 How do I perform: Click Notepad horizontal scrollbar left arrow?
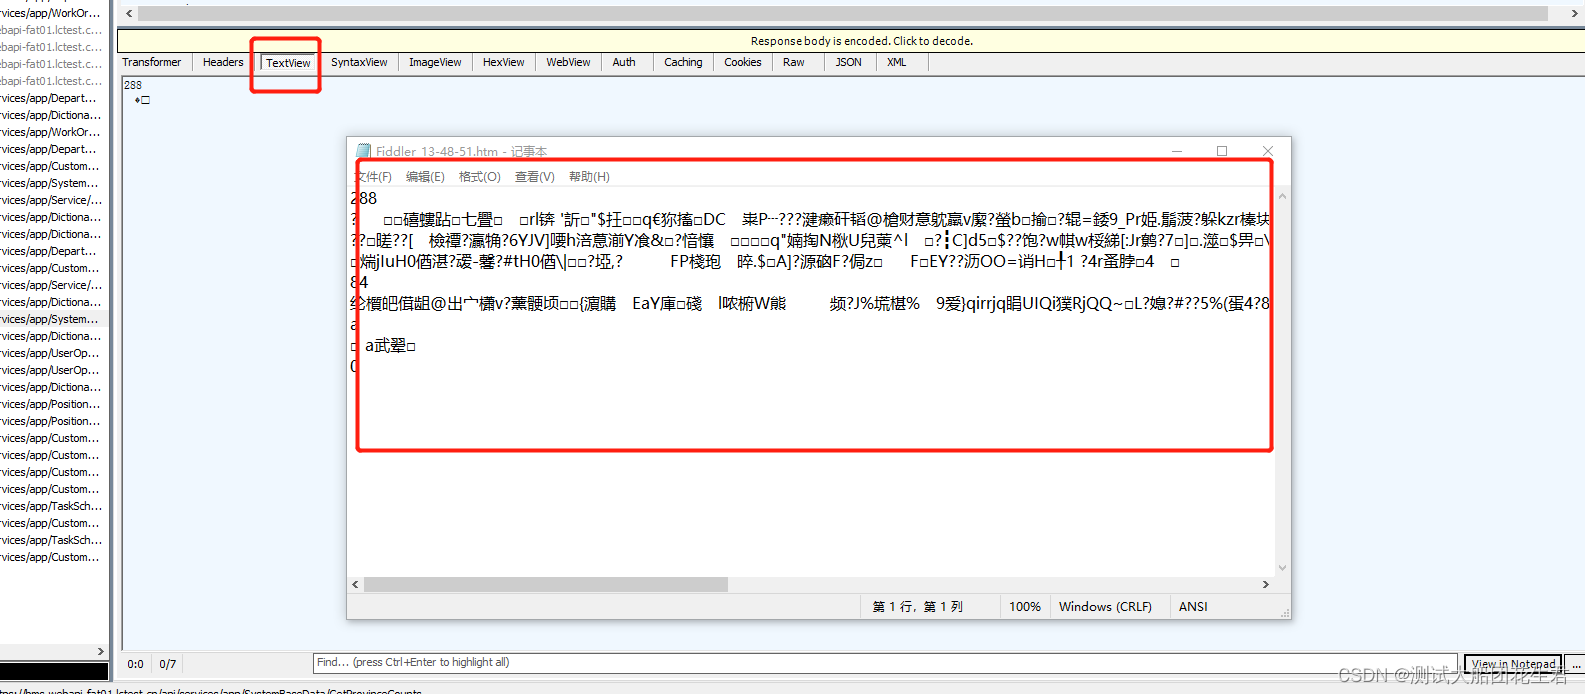(x=355, y=584)
